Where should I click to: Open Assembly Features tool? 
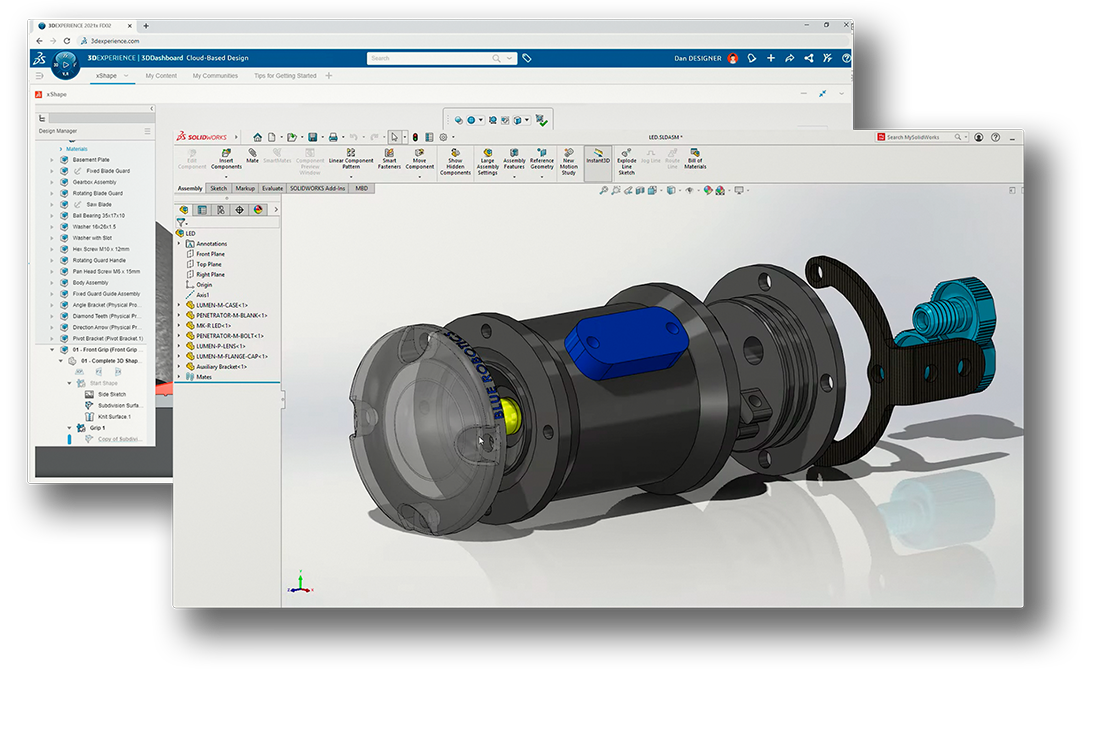514,159
